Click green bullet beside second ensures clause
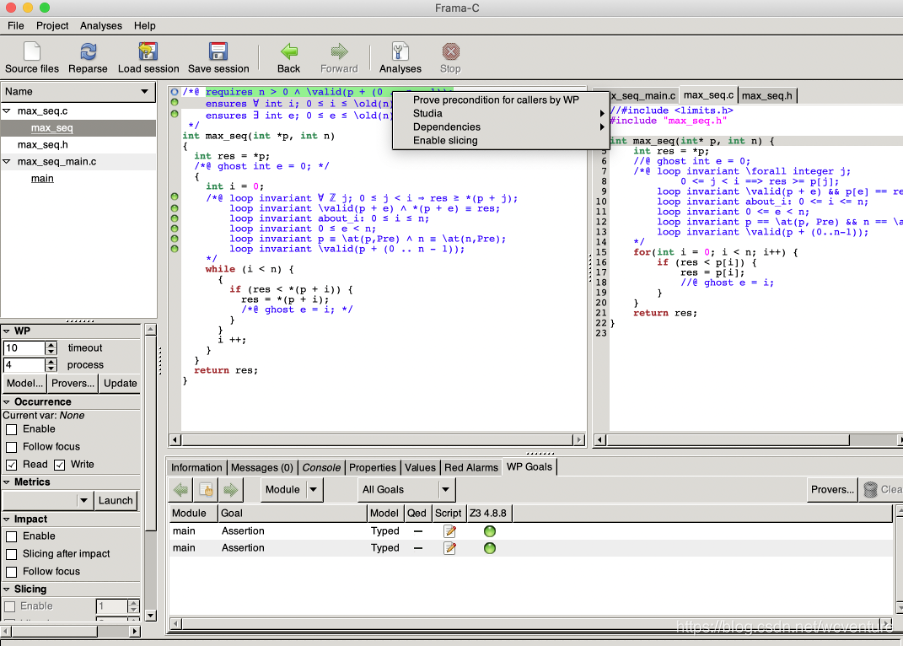This screenshot has height=646, width=904. pyautogui.click(x=175, y=114)
